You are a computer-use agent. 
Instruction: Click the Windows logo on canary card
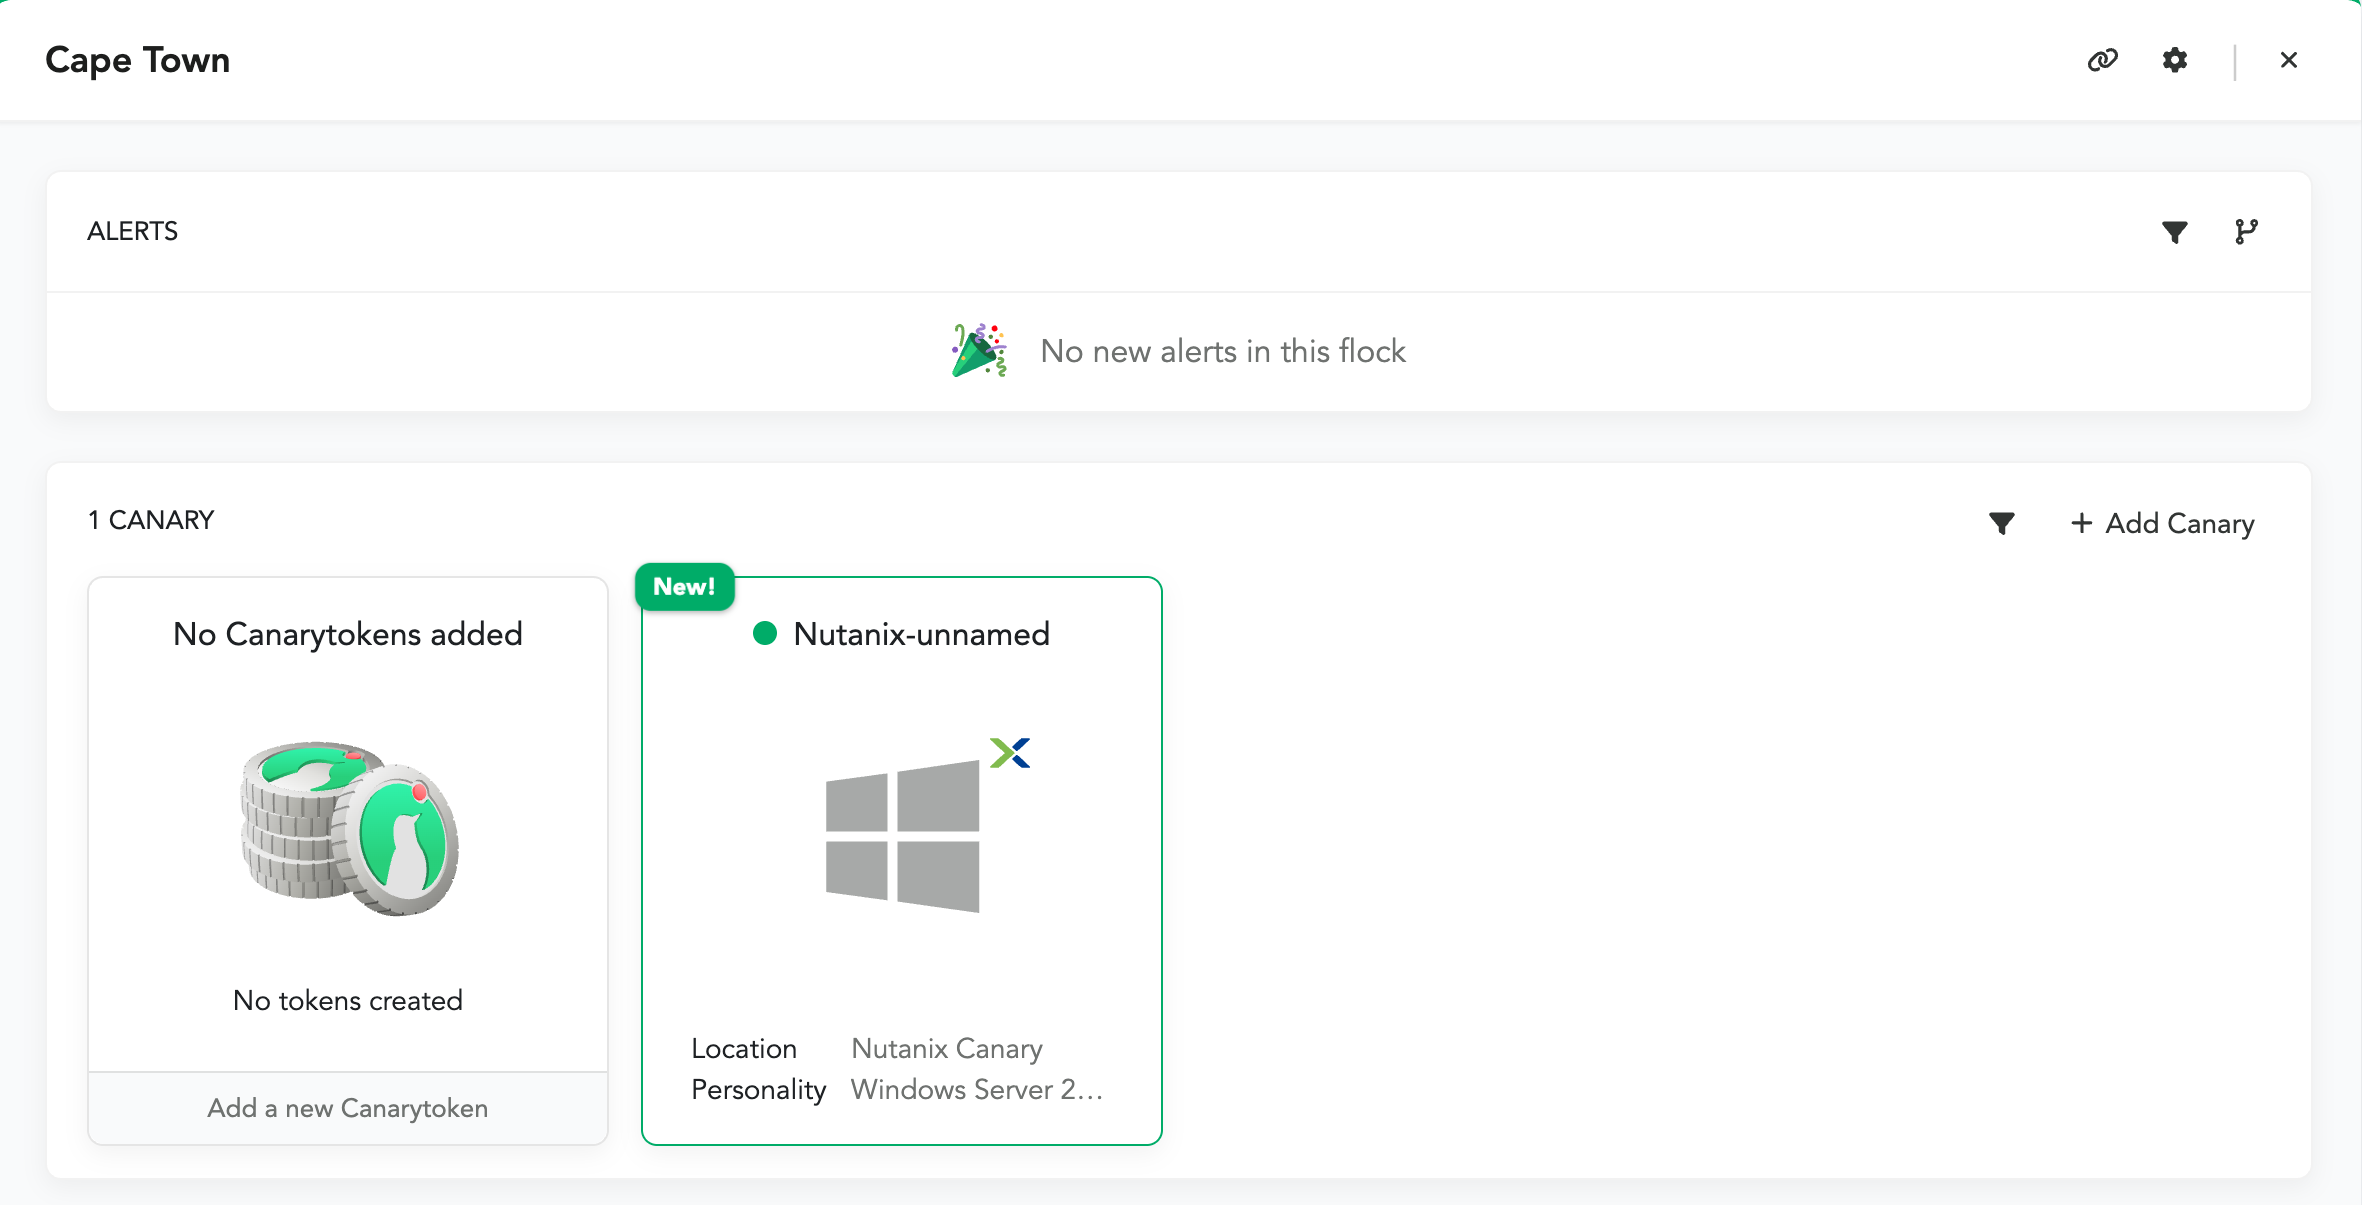click(902, 836)
